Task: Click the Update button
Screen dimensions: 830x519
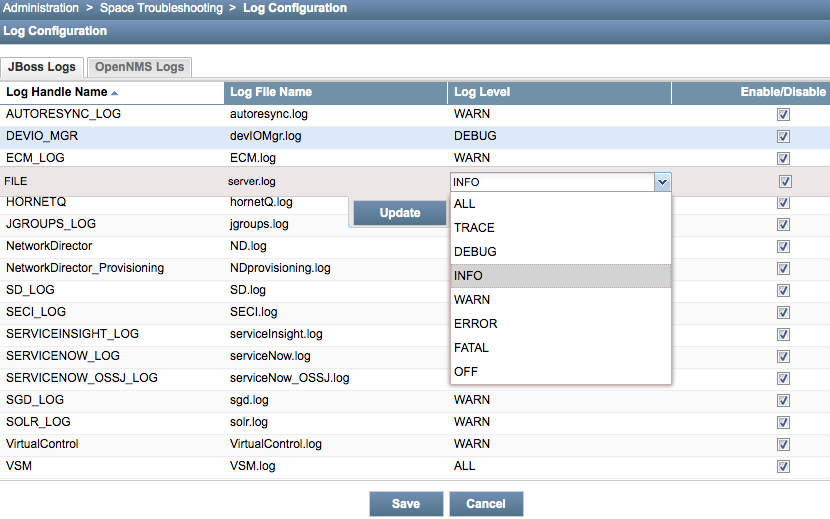Action: [399, 212]
